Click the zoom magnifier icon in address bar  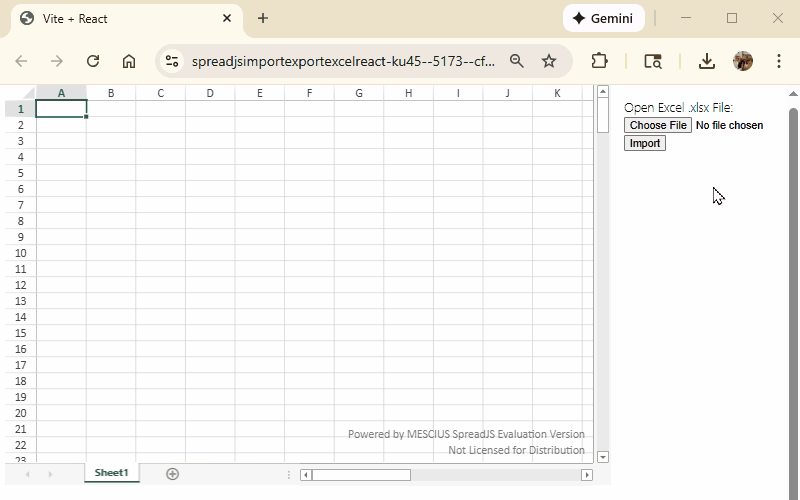(x=517, y=61)
